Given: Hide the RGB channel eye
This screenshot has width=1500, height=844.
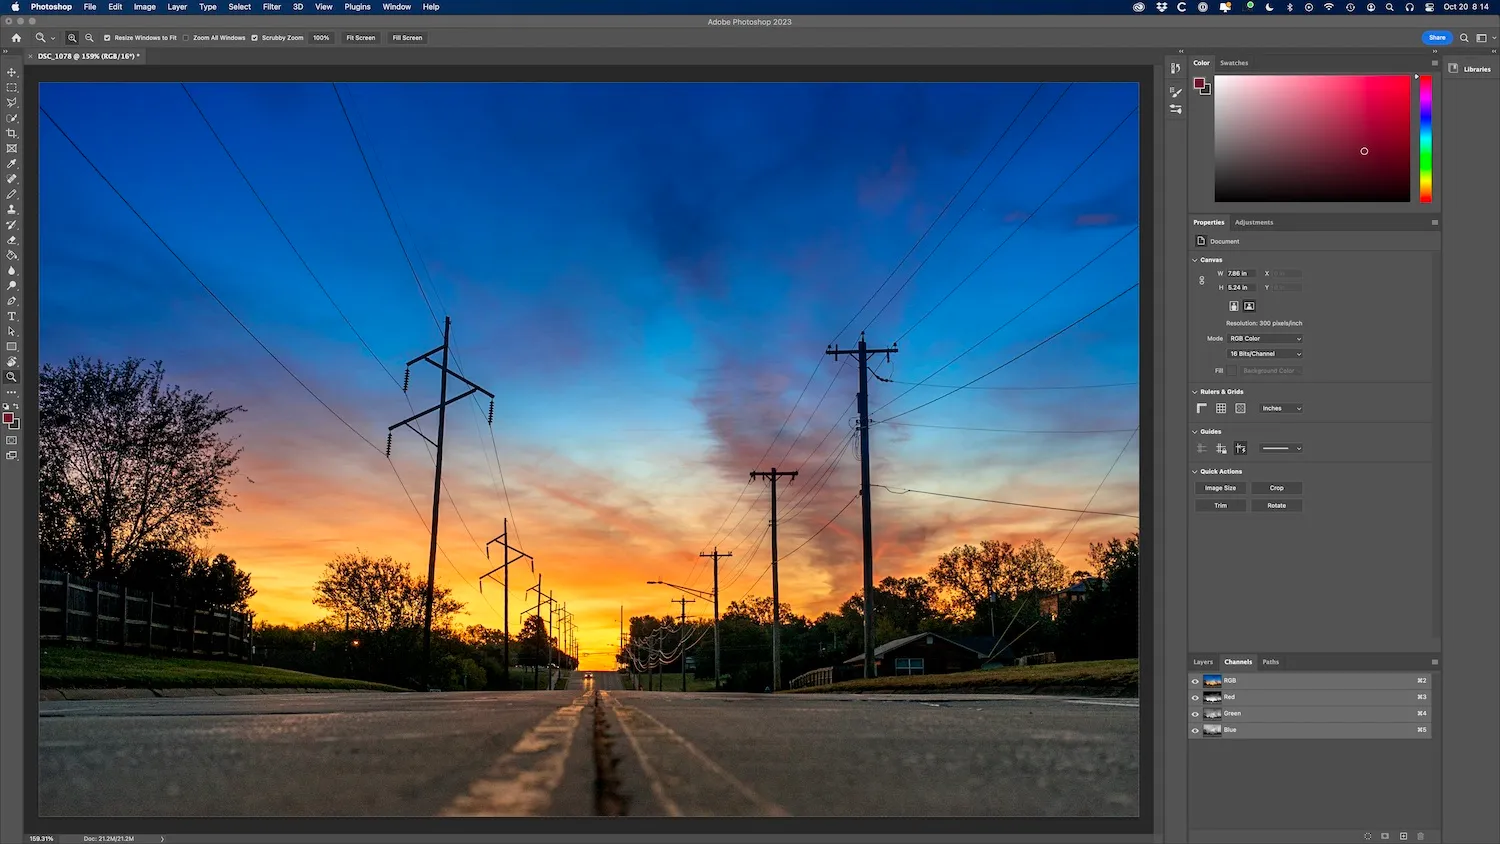Looking at the screenshot, I should point(1195,681).
